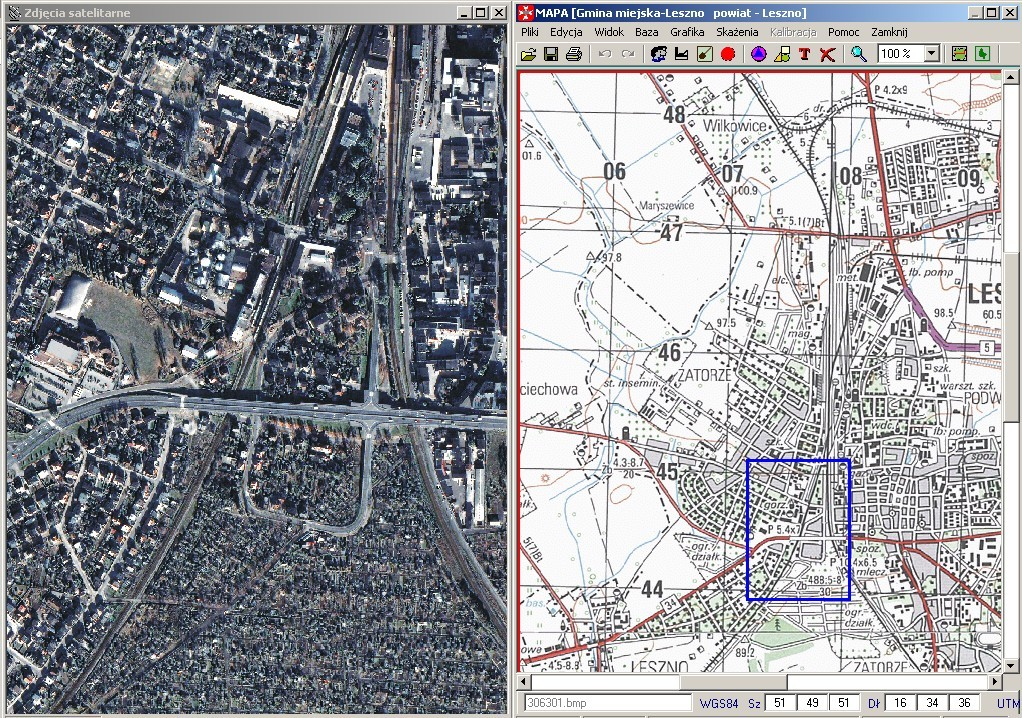This screenshot has height=718, width=1022.
Task: Click the longitude degrees field showing 16
Action: point(900,703)
